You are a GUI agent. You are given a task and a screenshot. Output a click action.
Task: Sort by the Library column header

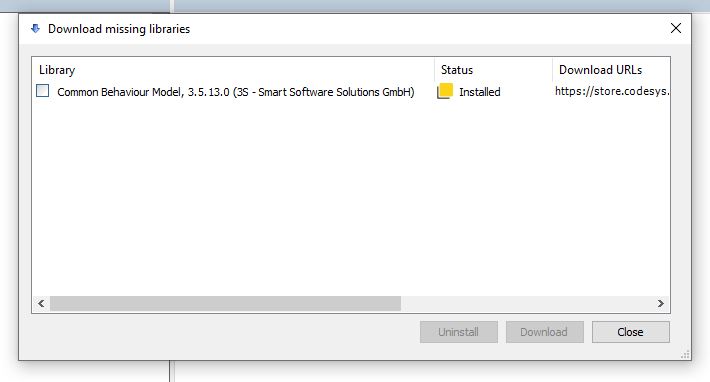(x=233, y=70)
